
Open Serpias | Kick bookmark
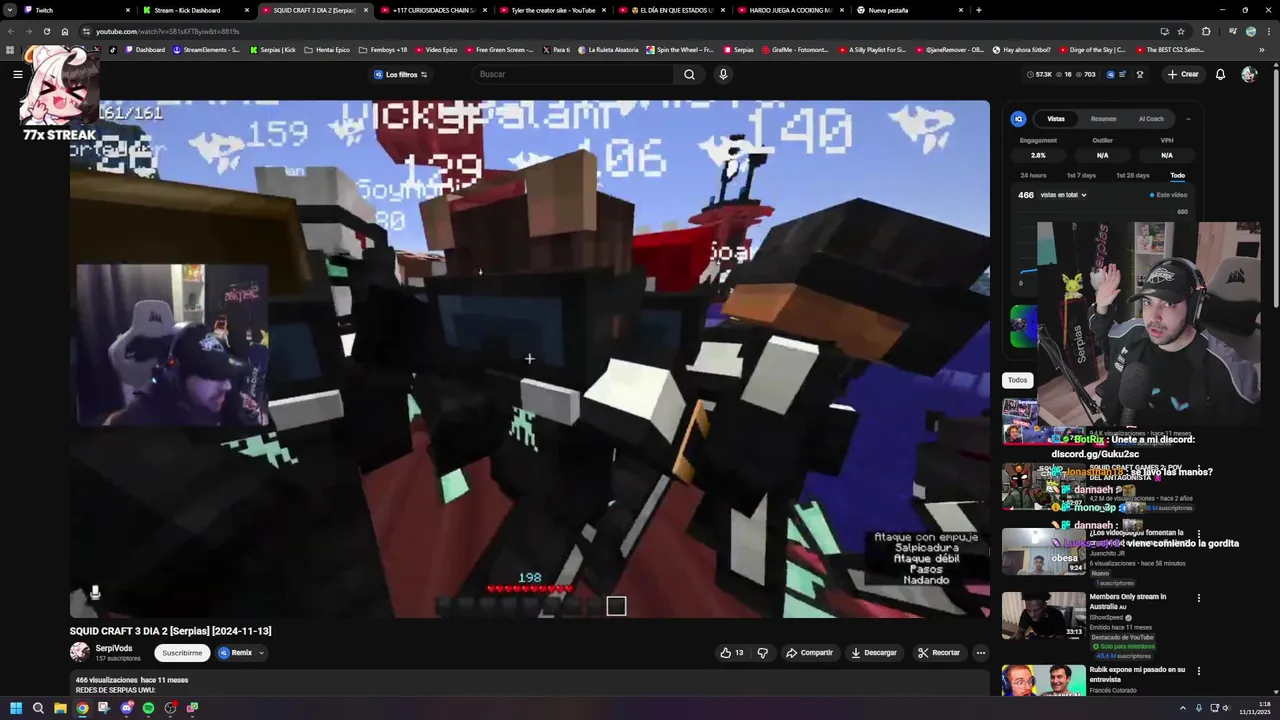click(x=273, y=49)
